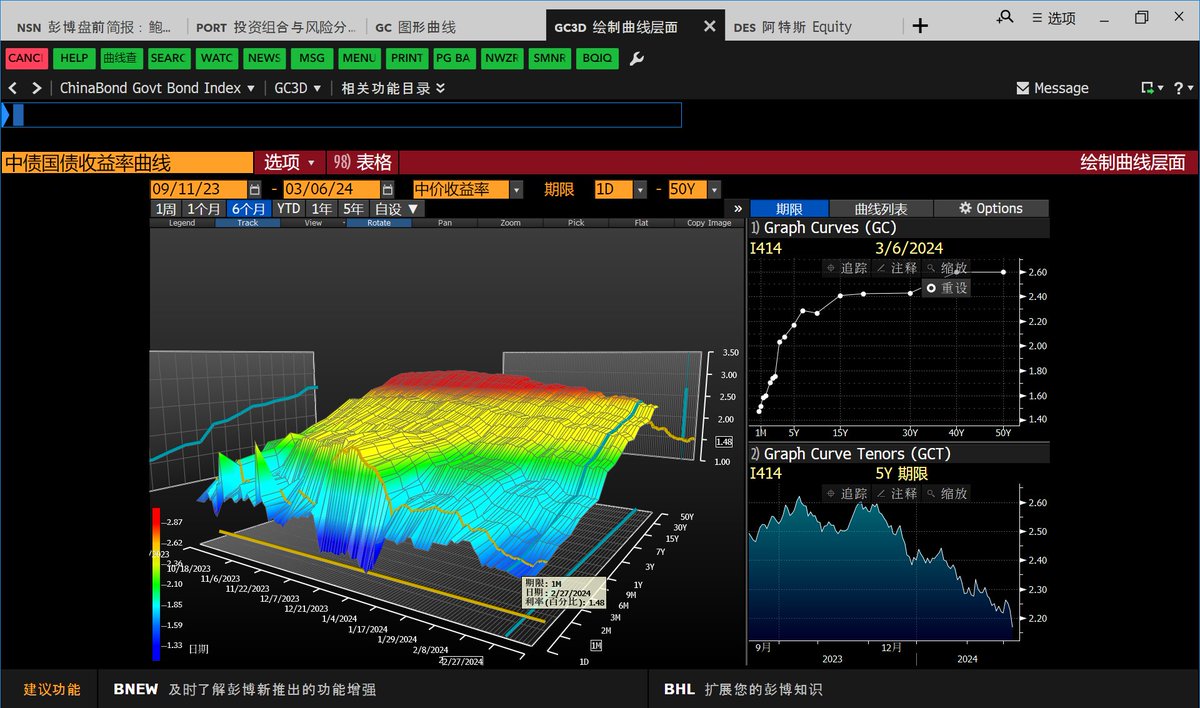Click the green SEARC key
1200x708 pixels.
point(171,59)
